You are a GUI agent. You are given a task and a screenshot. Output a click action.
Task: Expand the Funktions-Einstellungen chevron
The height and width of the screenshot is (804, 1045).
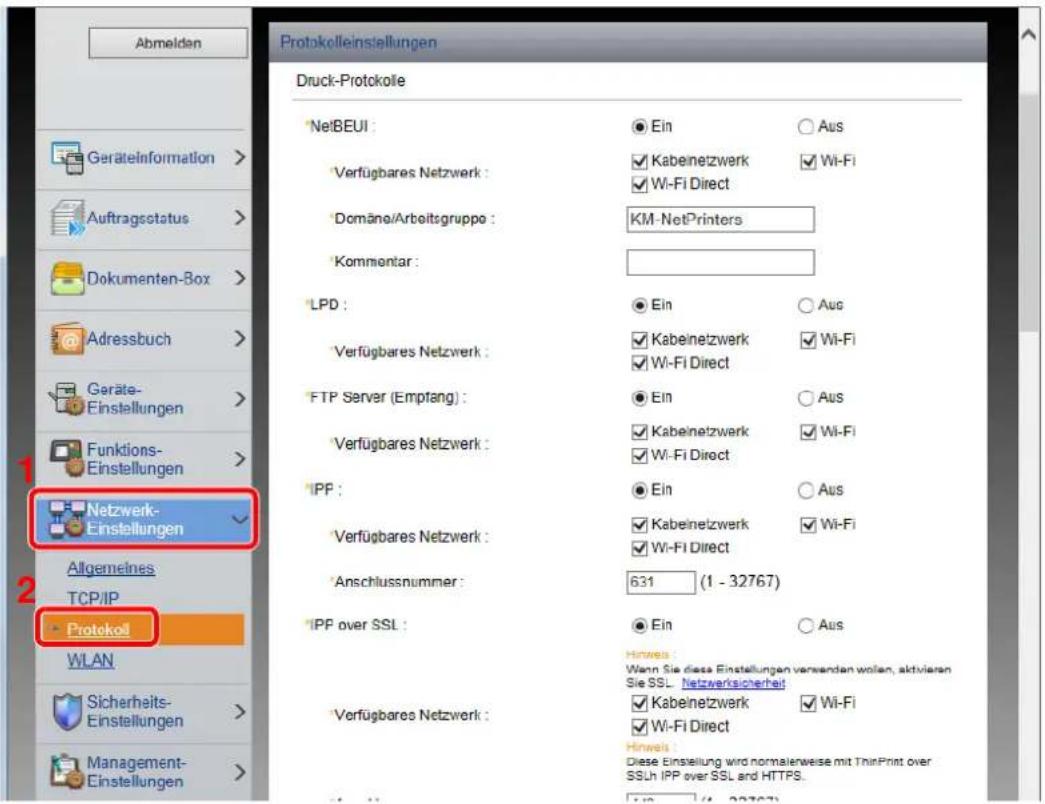coord(240,459)
